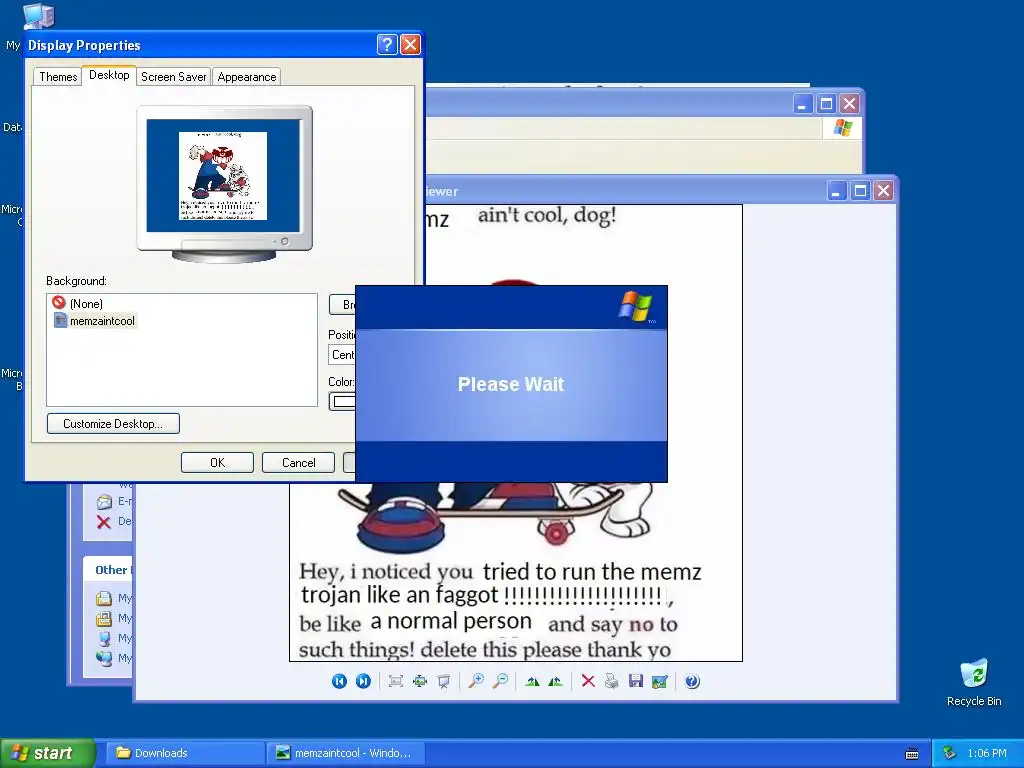Click the E-mail envelope icon in Explorer sidebar
Viewport: 1024px width, 768px height.
pyautogui.click(x=104, y=502)
